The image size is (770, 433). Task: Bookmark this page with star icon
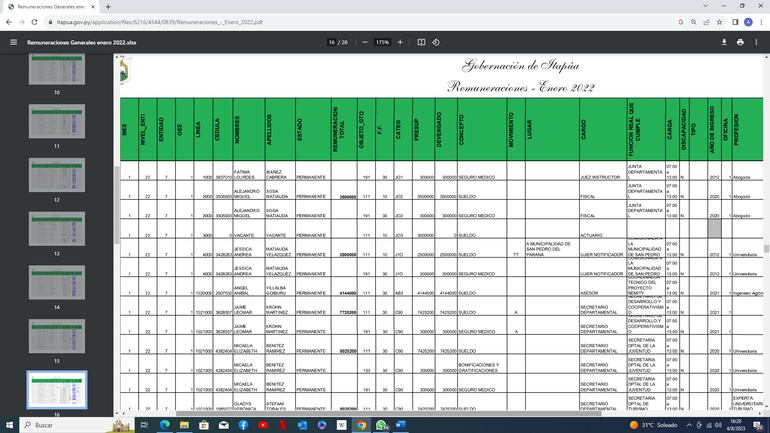click(719, 22)
